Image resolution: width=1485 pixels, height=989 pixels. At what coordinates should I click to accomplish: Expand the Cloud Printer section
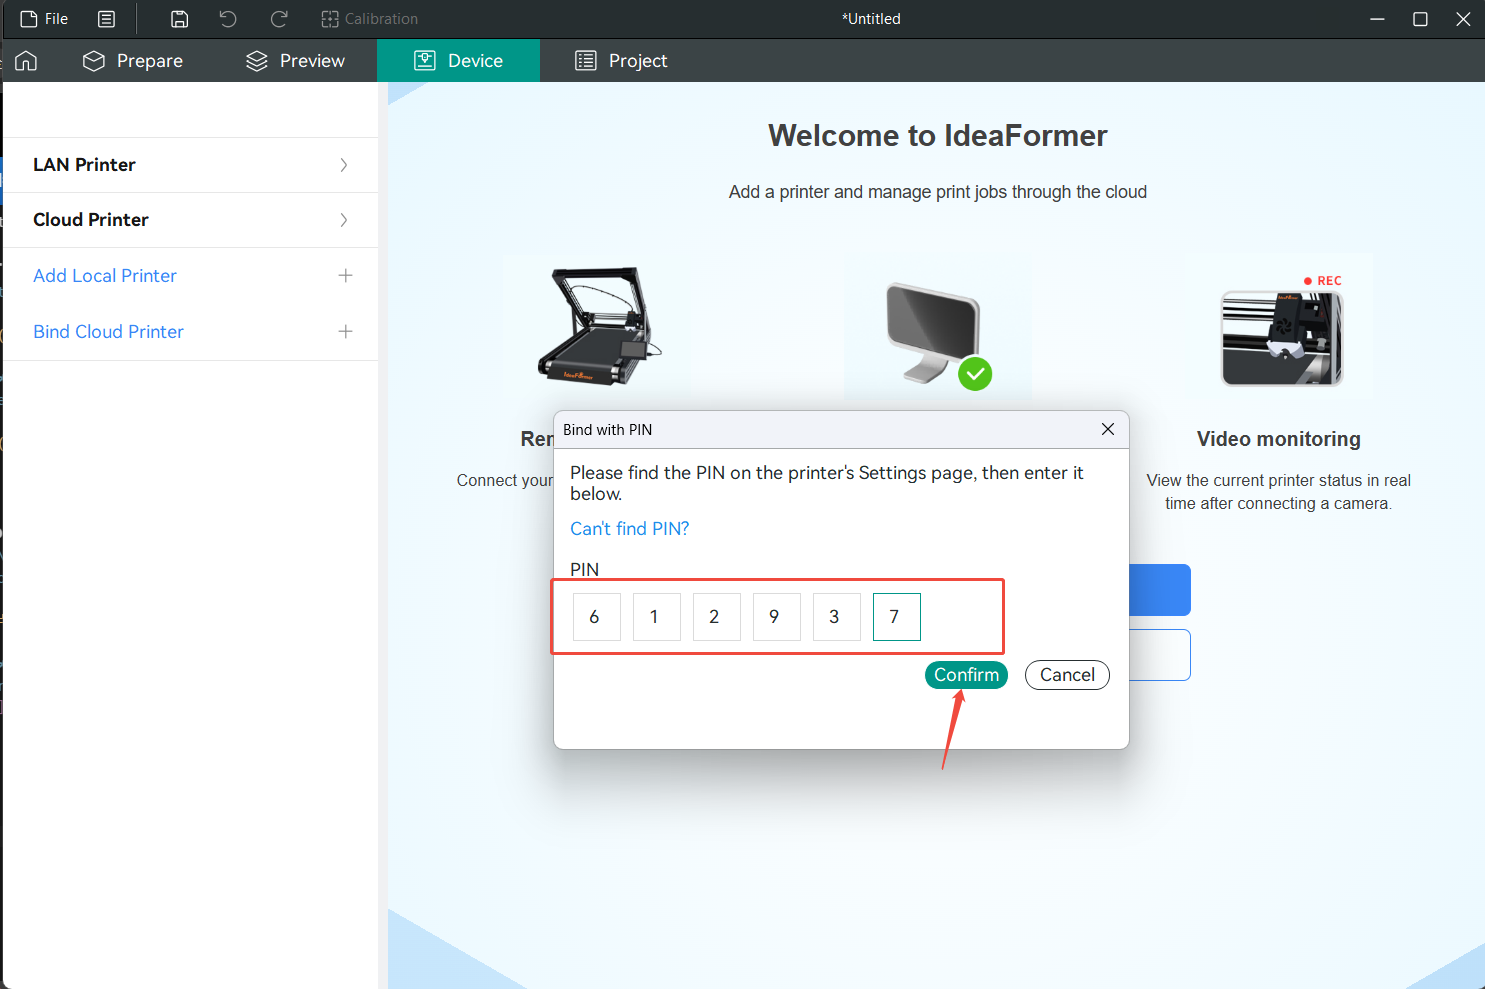pyautogui.click(x=191, y=220)
